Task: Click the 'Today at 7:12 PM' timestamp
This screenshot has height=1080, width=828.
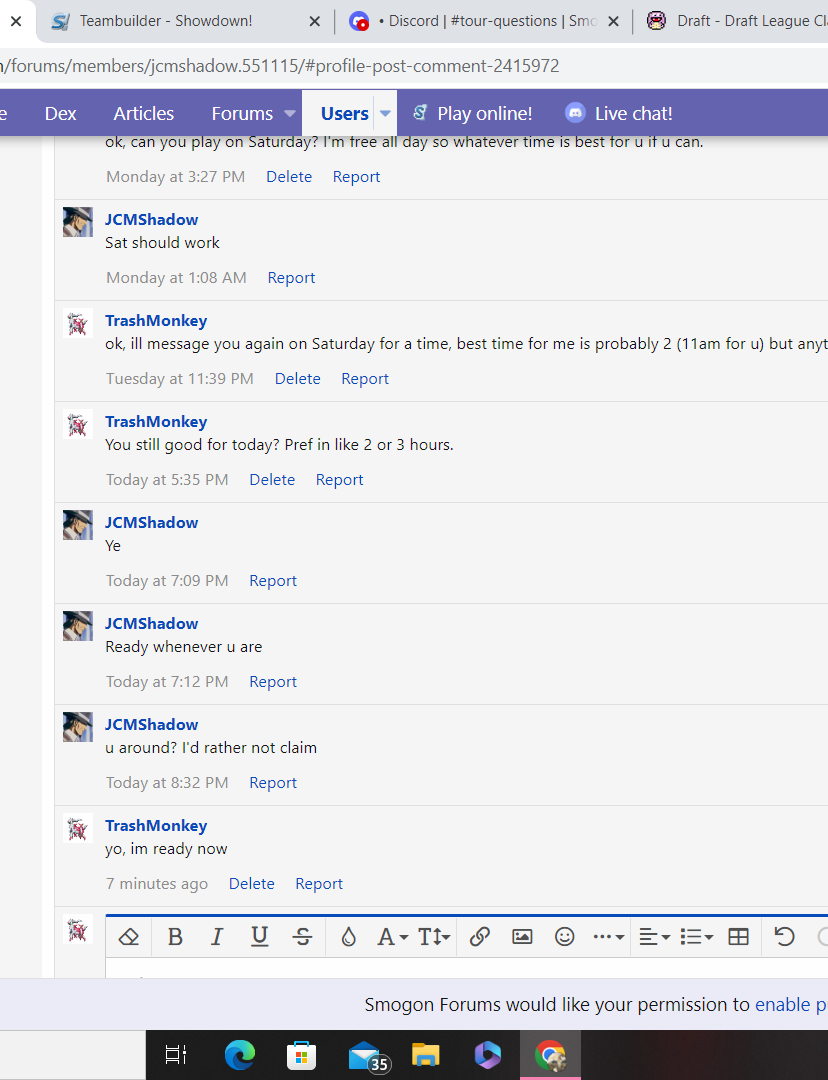Action: [167, 681]
